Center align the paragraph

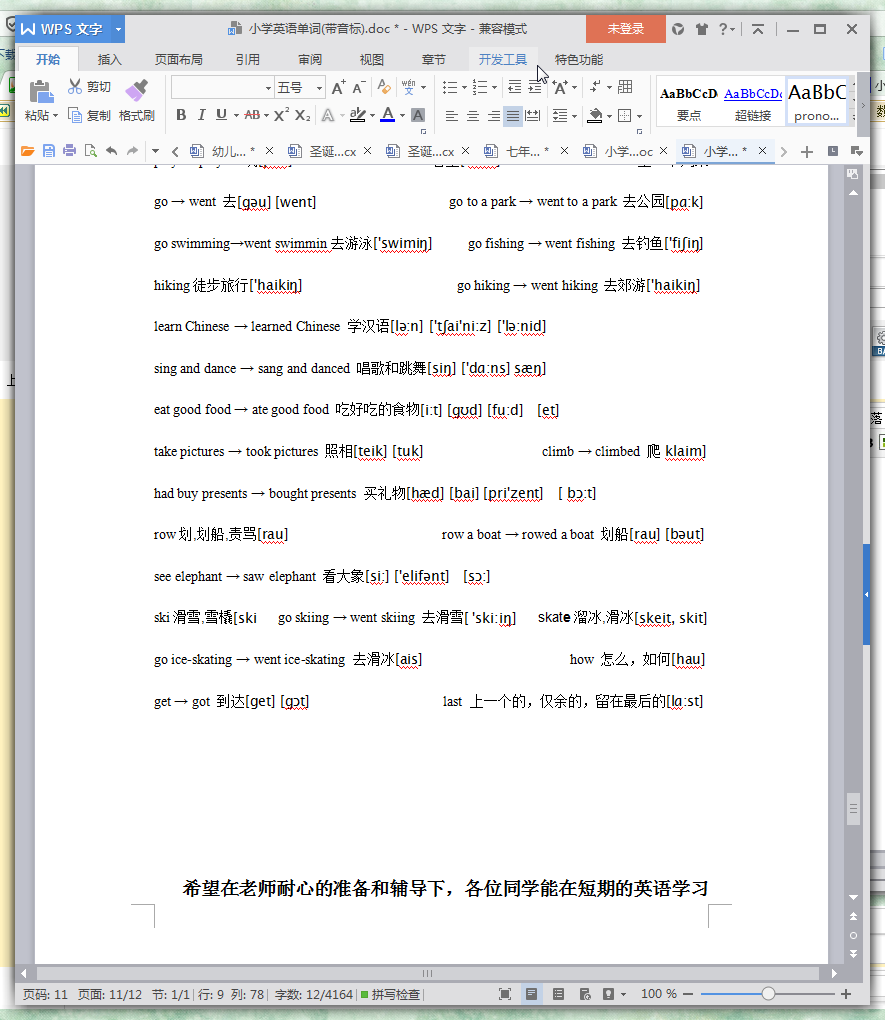472,116
